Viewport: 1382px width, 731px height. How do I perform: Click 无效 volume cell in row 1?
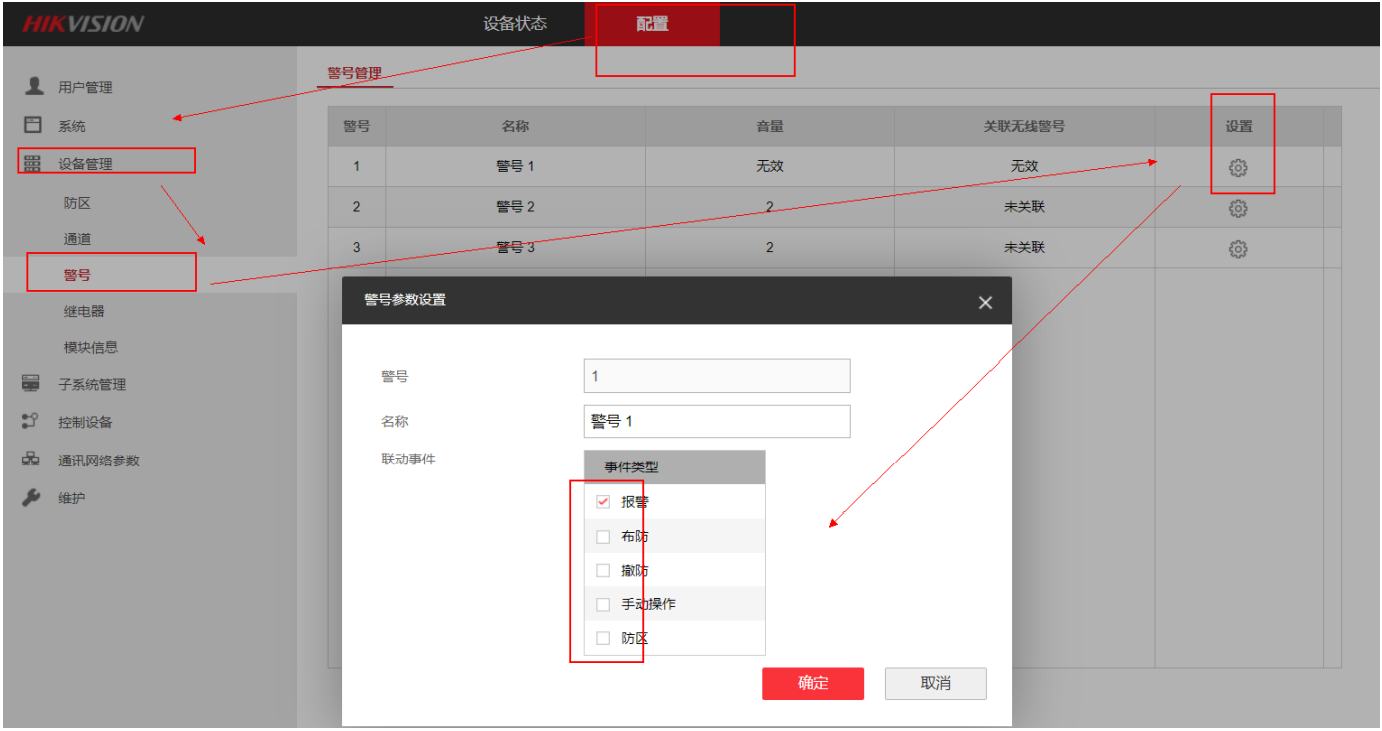click(770, 167)
